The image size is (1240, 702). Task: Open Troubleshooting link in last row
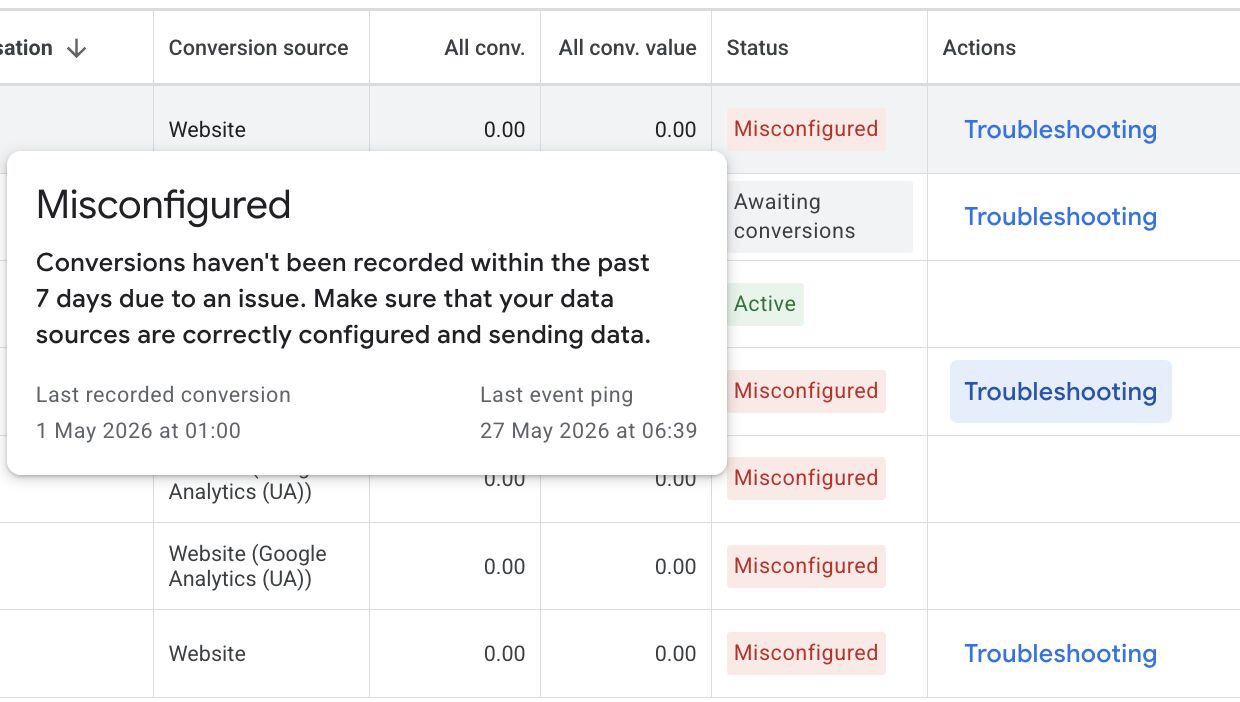tap(1060, 654)
